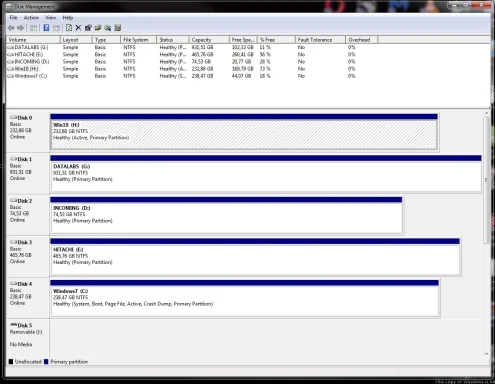The image size is (495, 384).
Task: Click the Open folder toolbar icon
Action: [x=98, y=28]
